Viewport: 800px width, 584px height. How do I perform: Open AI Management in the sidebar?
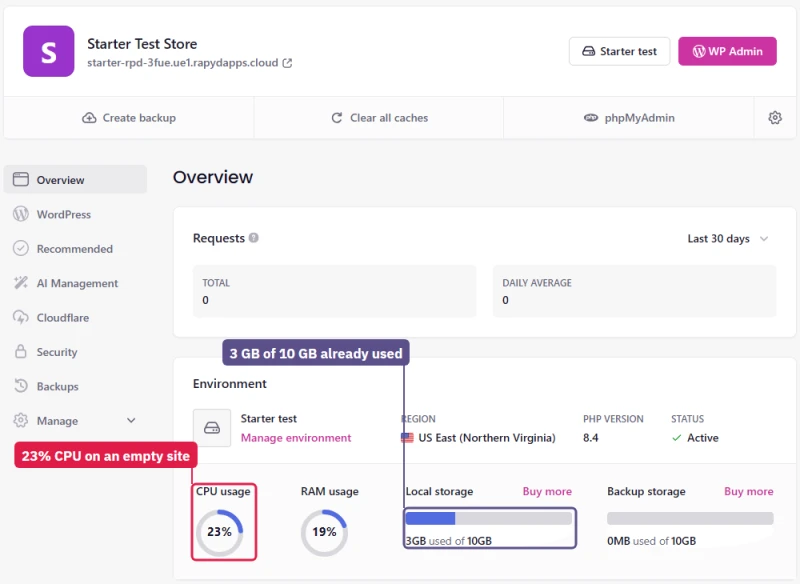click(x=76, y=283)
